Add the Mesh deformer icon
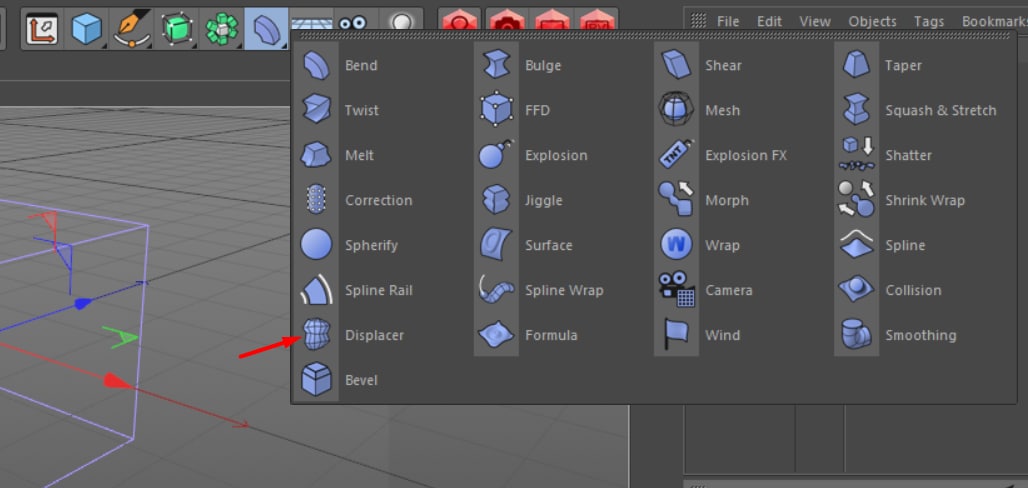The image size is (1028, 488). pos(677,110)
